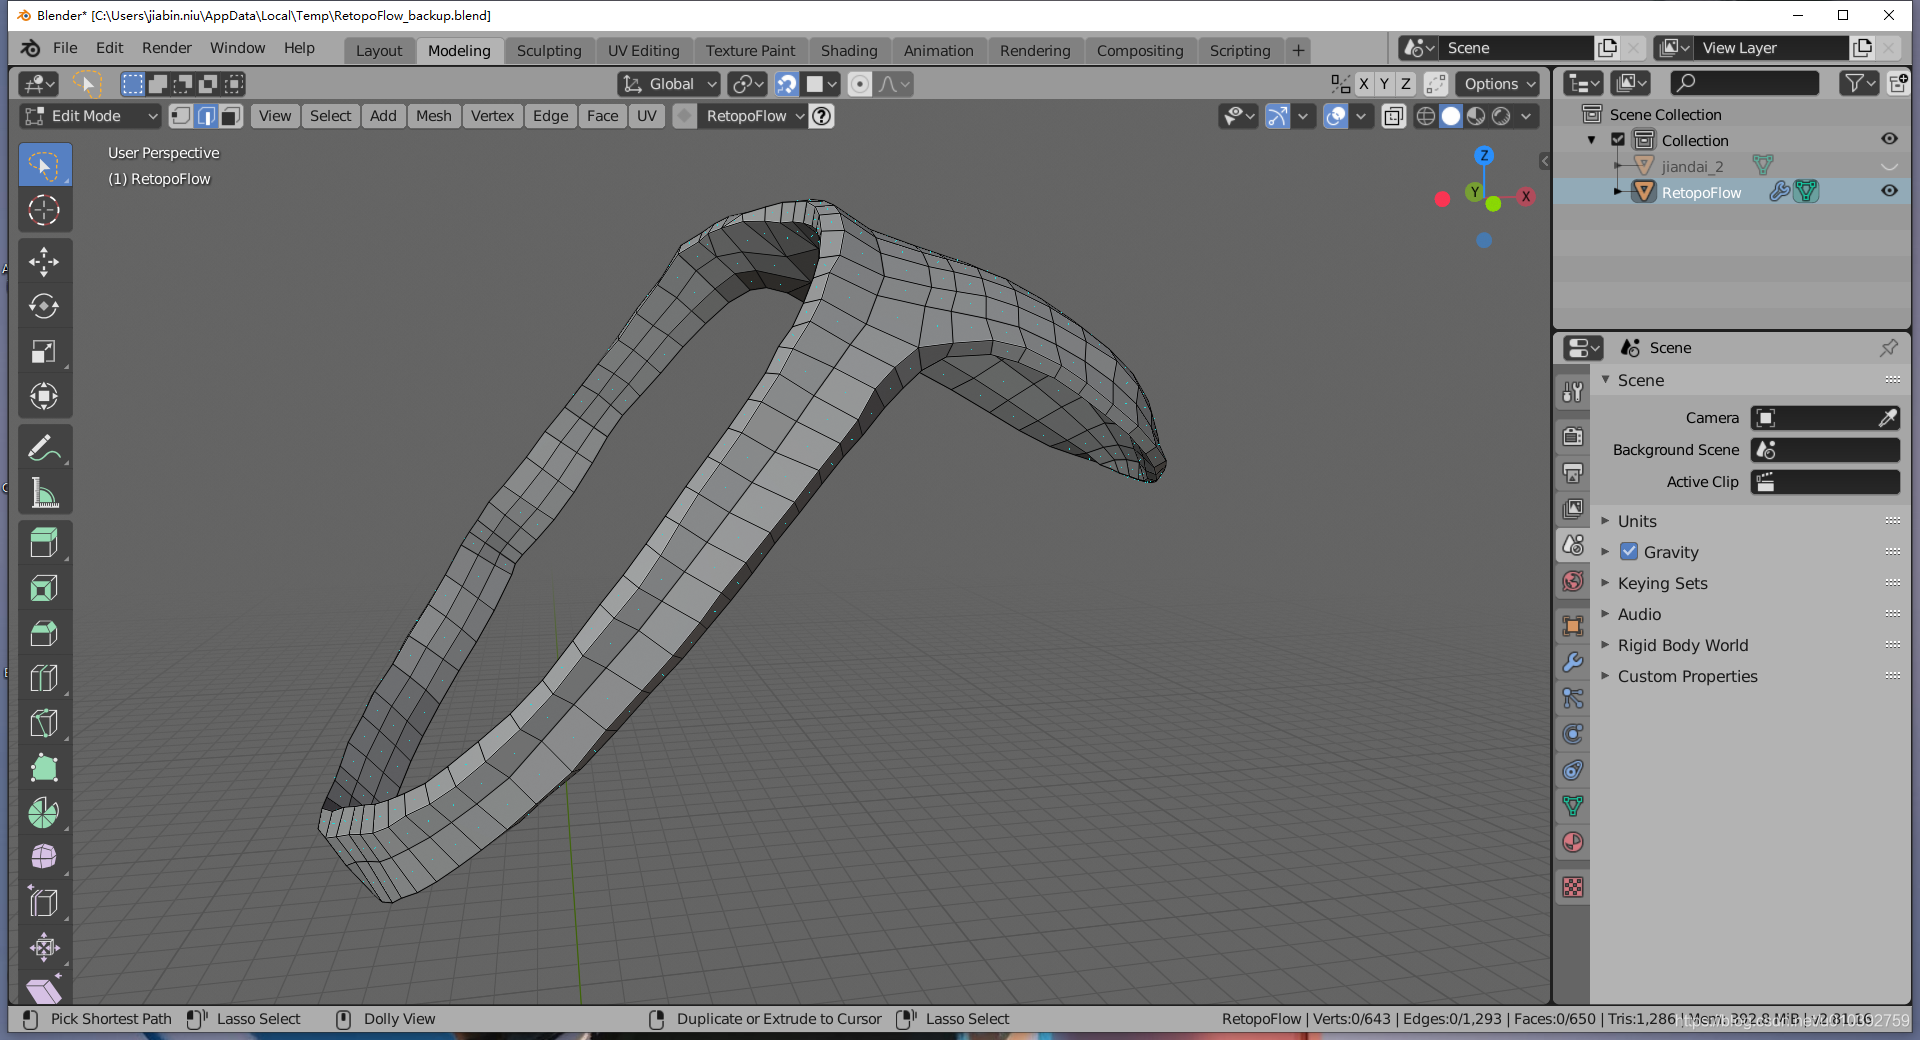This screenshot has width=1920, height=1040.
Task: Click the Background Scene field
Action: [1825, 450]
